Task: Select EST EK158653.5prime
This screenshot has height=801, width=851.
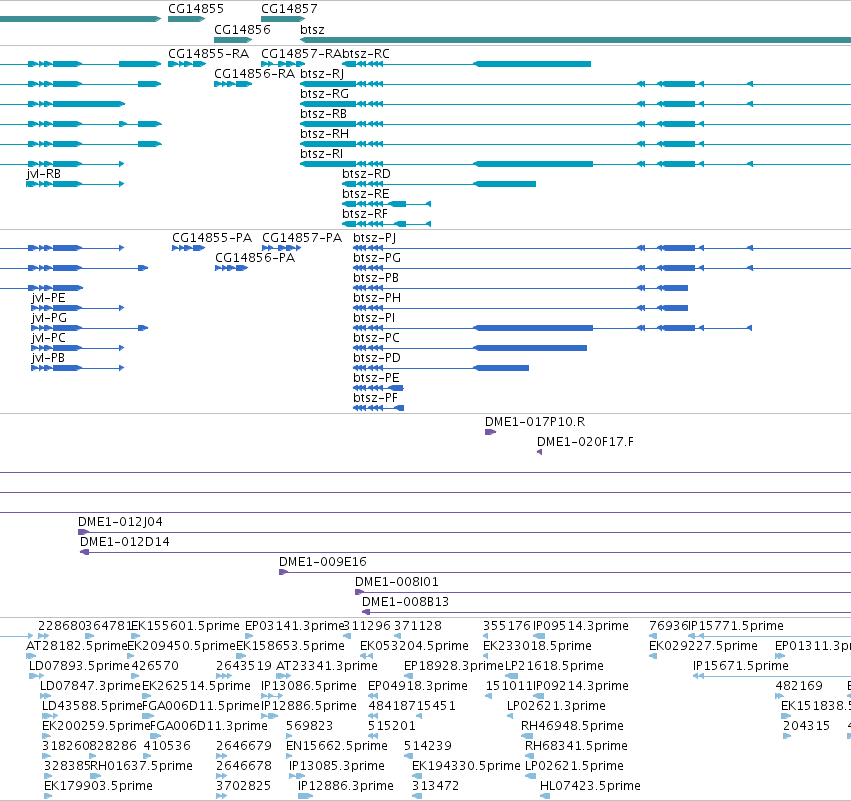Action: [x=290, y=647]
